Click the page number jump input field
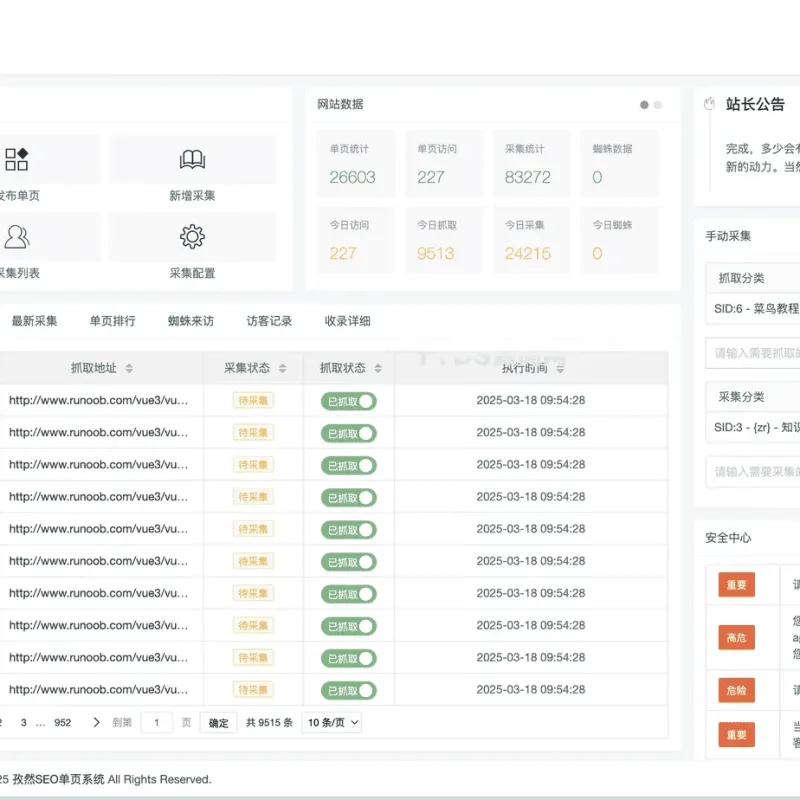This screenshot has height=800, width=800. (157, 722)
